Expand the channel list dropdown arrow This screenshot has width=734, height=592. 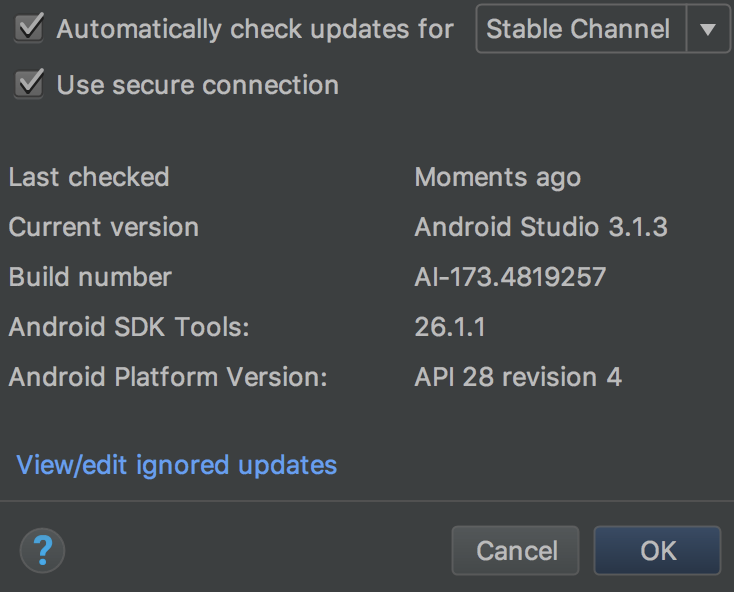point(708,29)
